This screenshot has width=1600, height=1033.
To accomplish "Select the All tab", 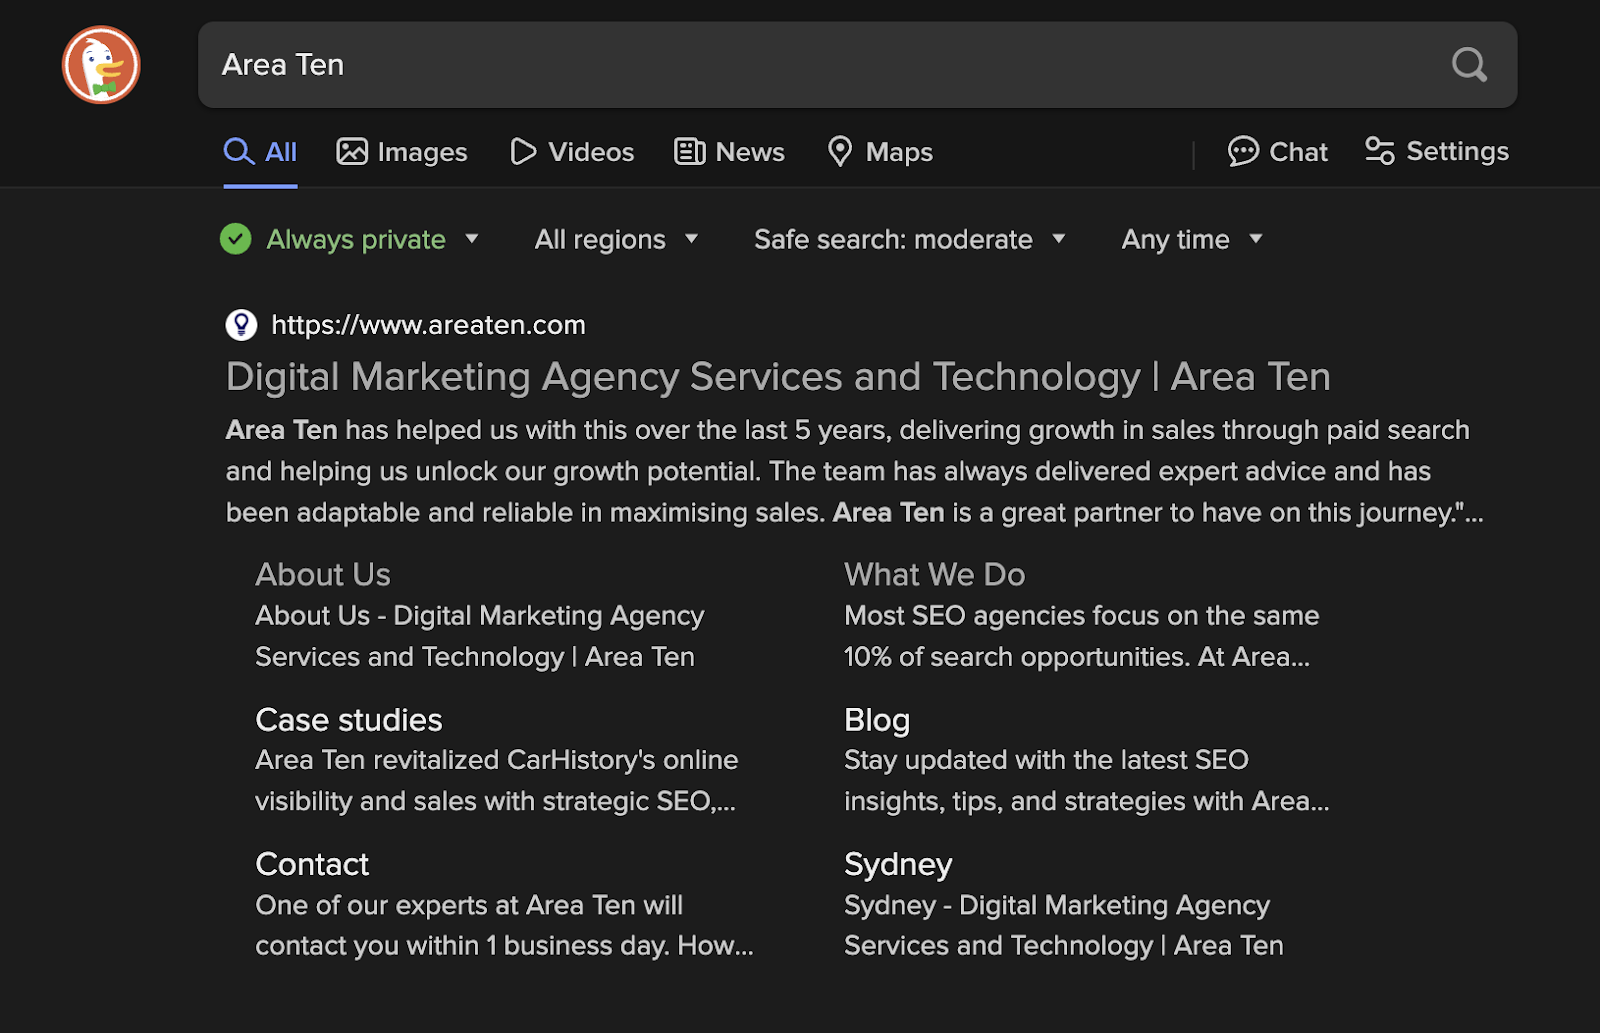I will (260, 152).
